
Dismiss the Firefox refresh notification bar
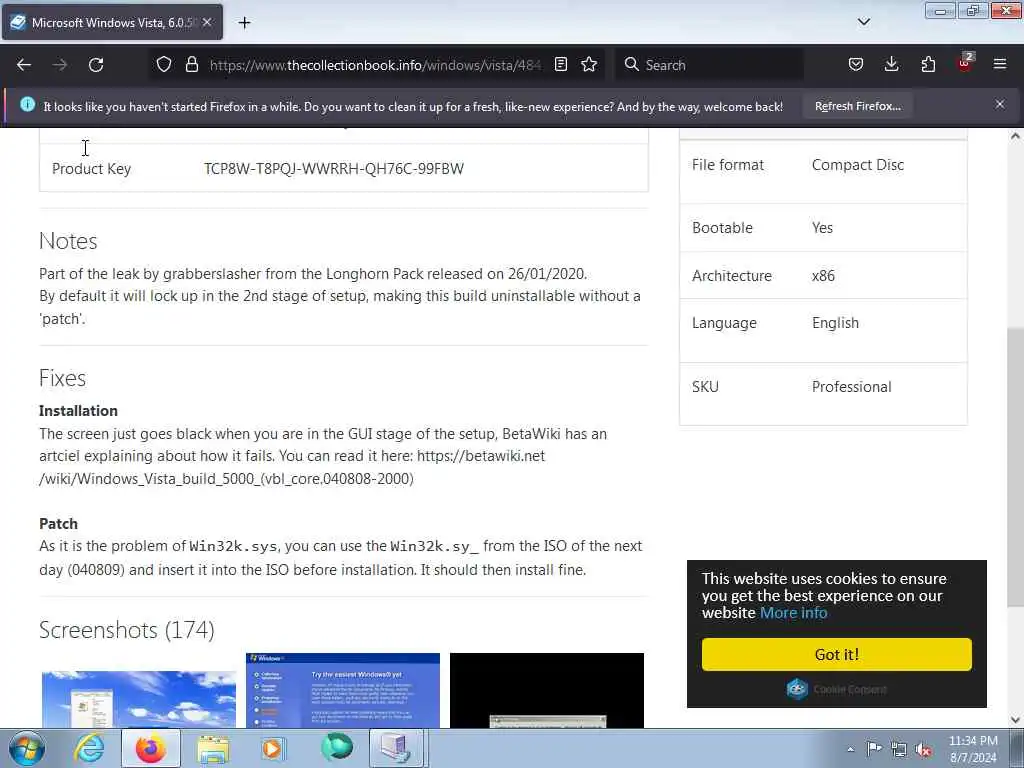pos(1000,104)
